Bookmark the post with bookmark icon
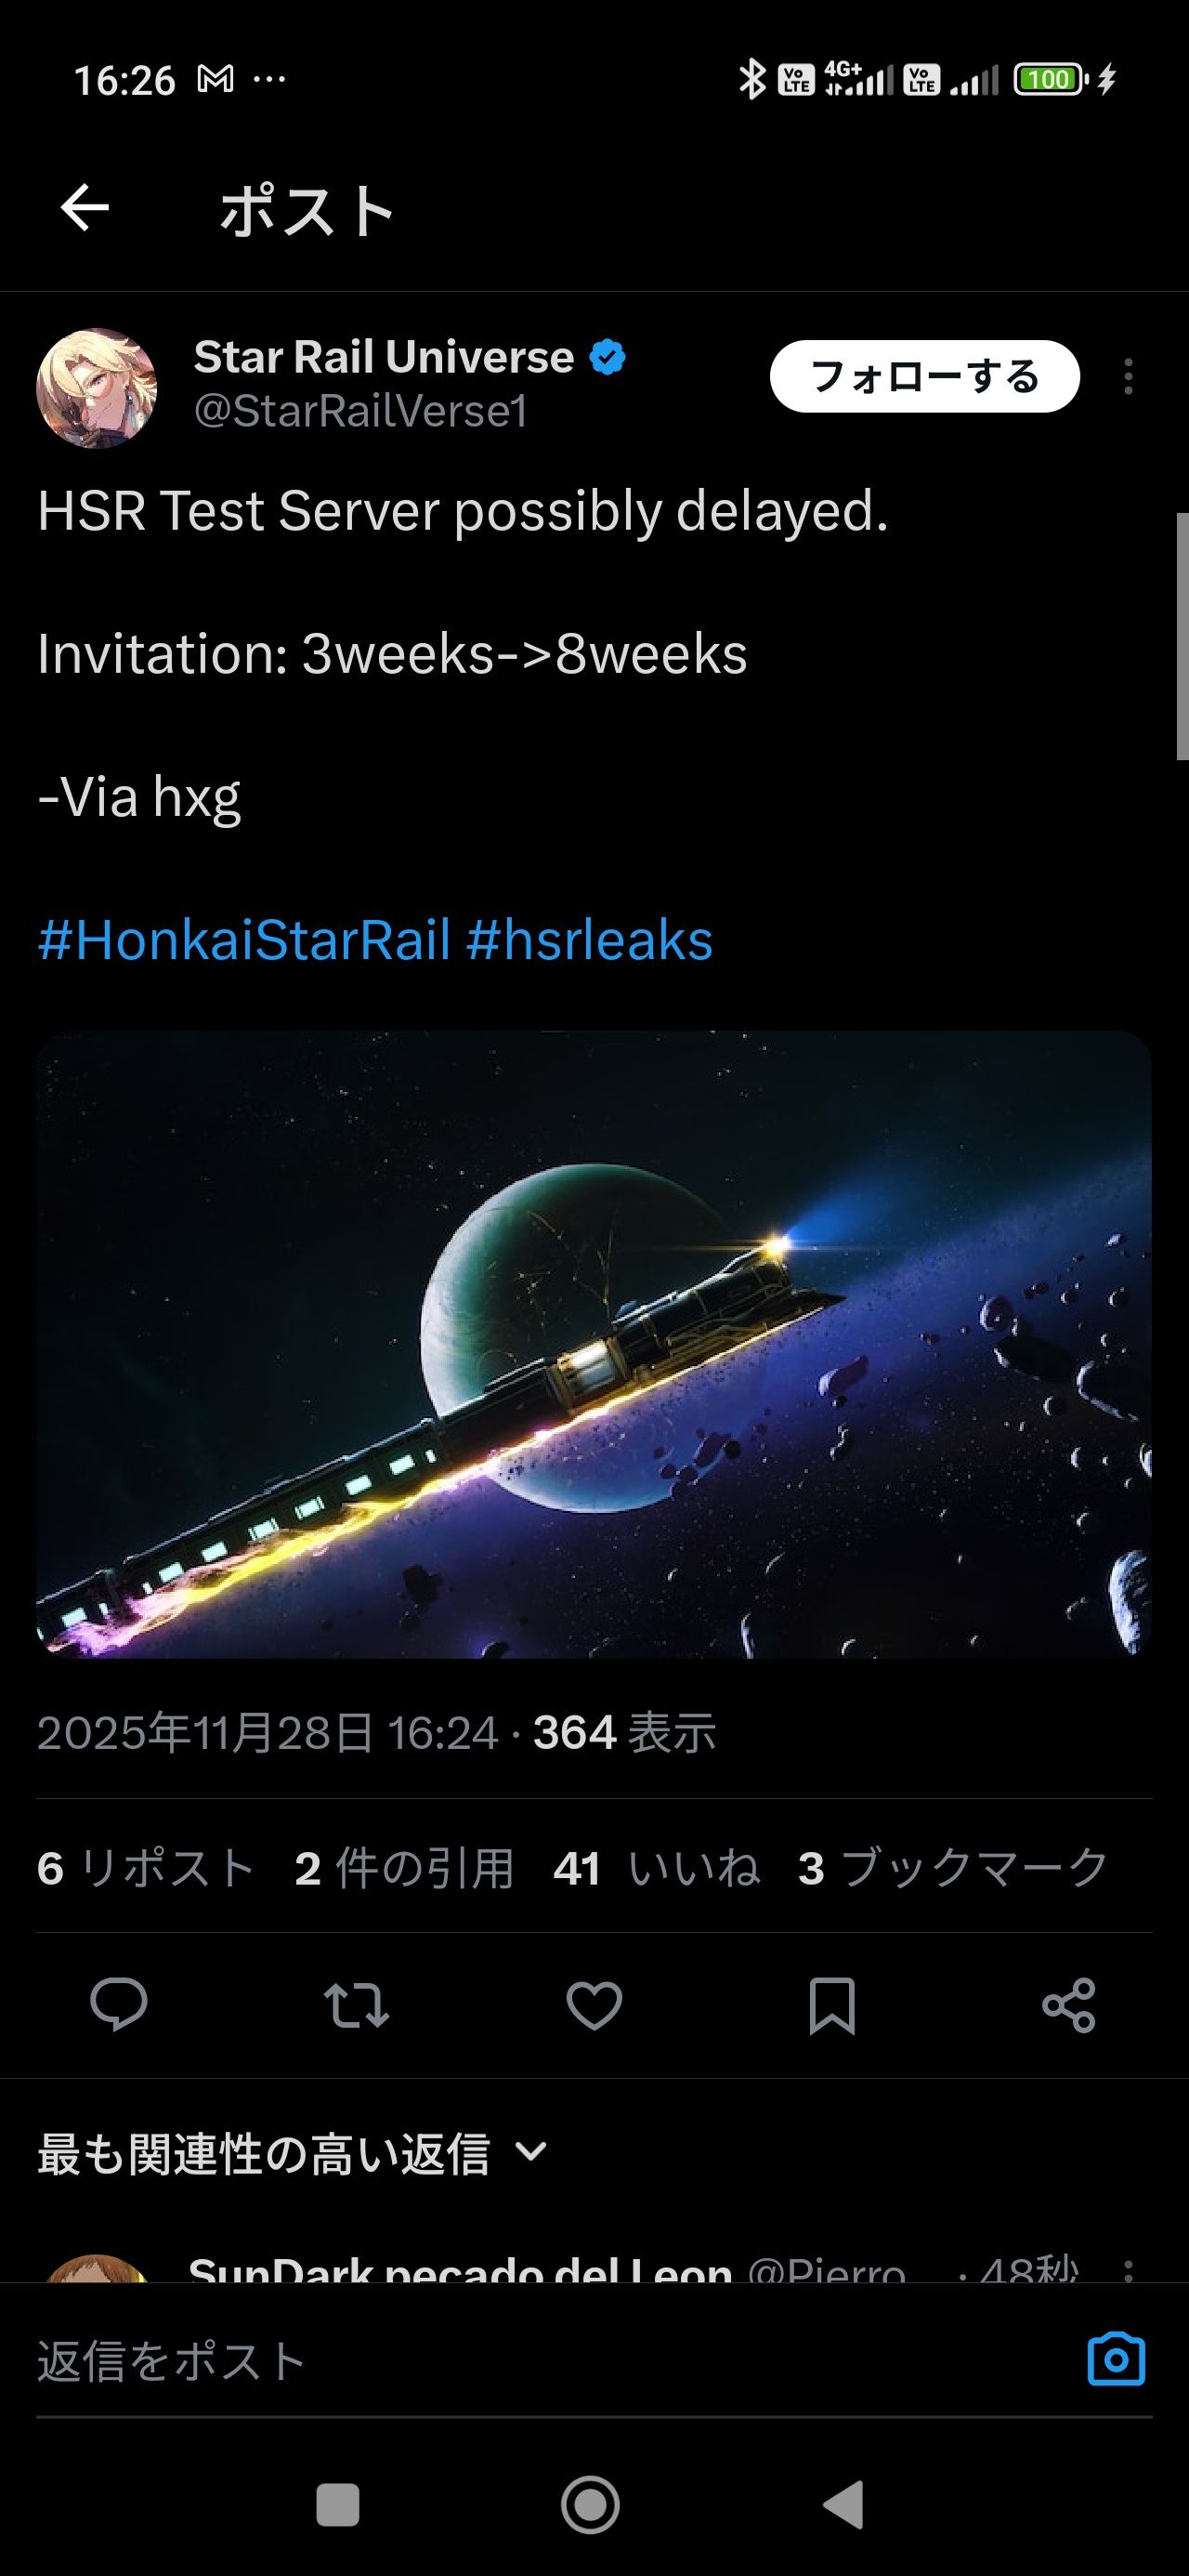1189x2576 pixels. (x=832, y=2004)
